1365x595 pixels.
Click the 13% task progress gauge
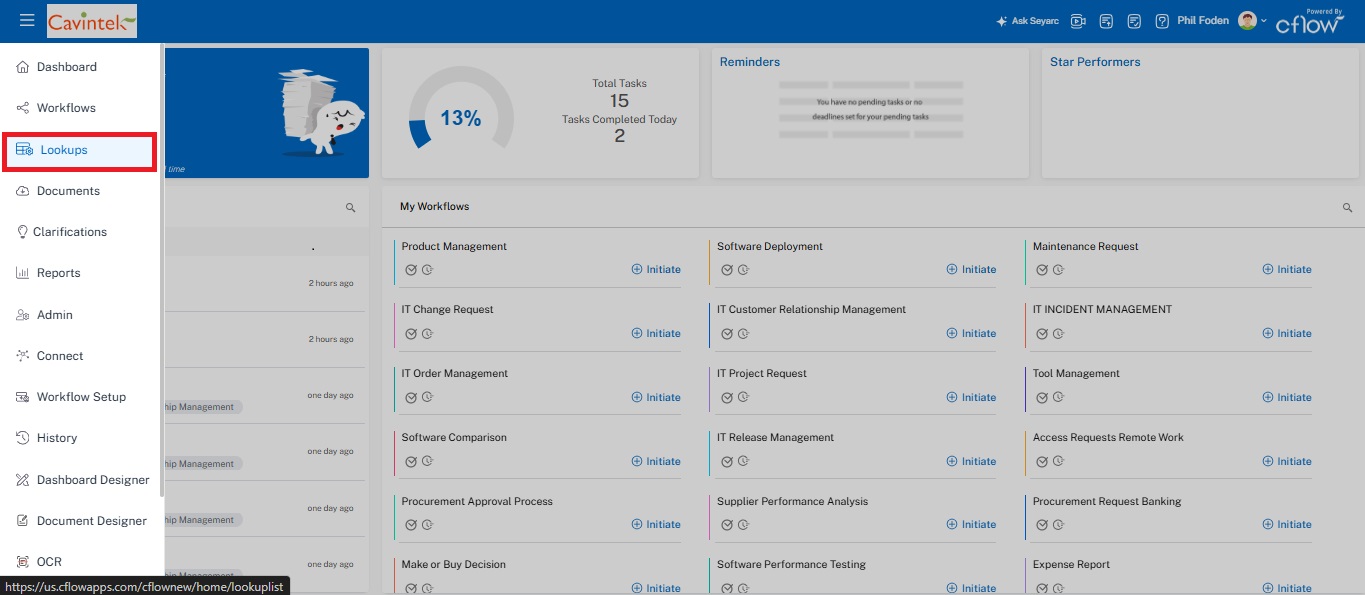461,118
